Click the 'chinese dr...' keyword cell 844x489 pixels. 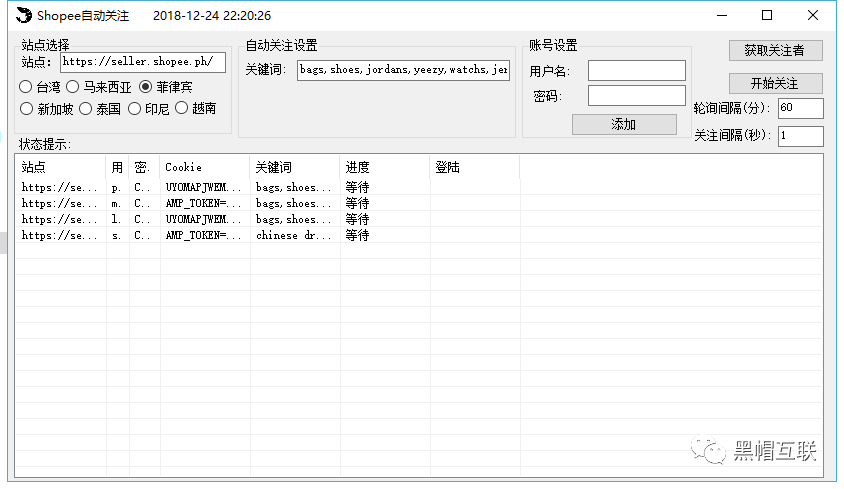(x=293, y=235)
